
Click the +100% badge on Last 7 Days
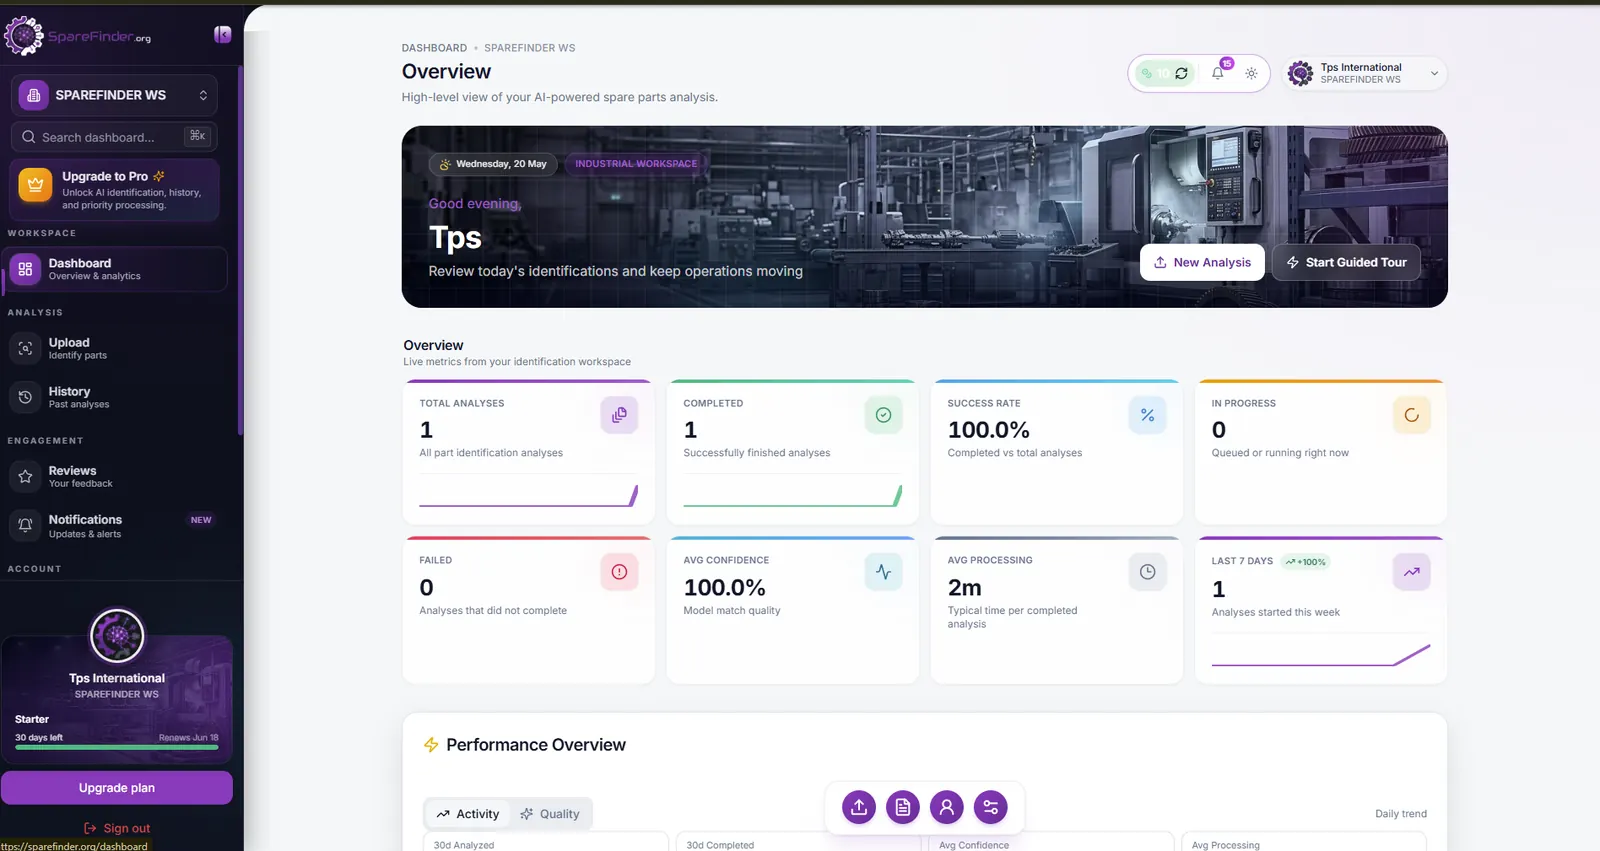(1305, 562)
